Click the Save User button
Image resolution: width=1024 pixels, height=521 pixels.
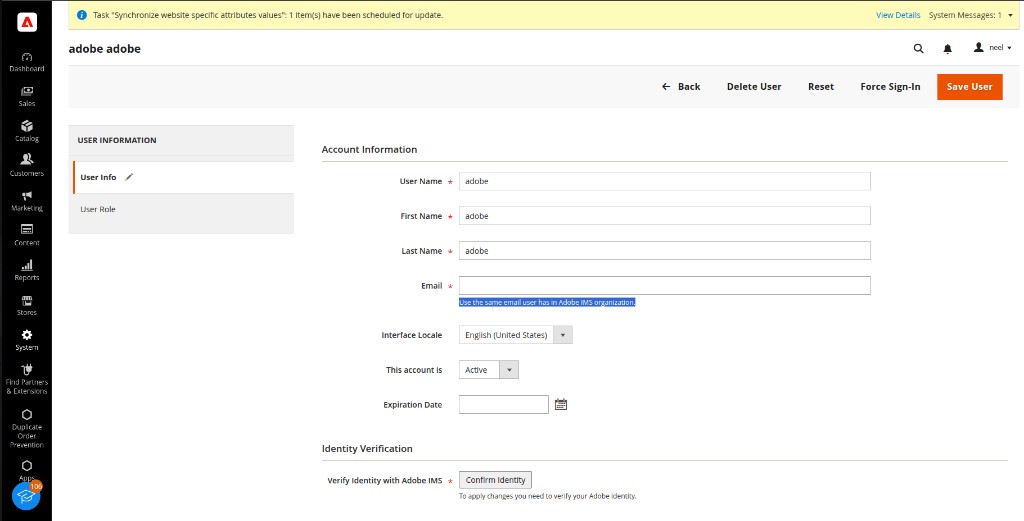click(969, 87)
